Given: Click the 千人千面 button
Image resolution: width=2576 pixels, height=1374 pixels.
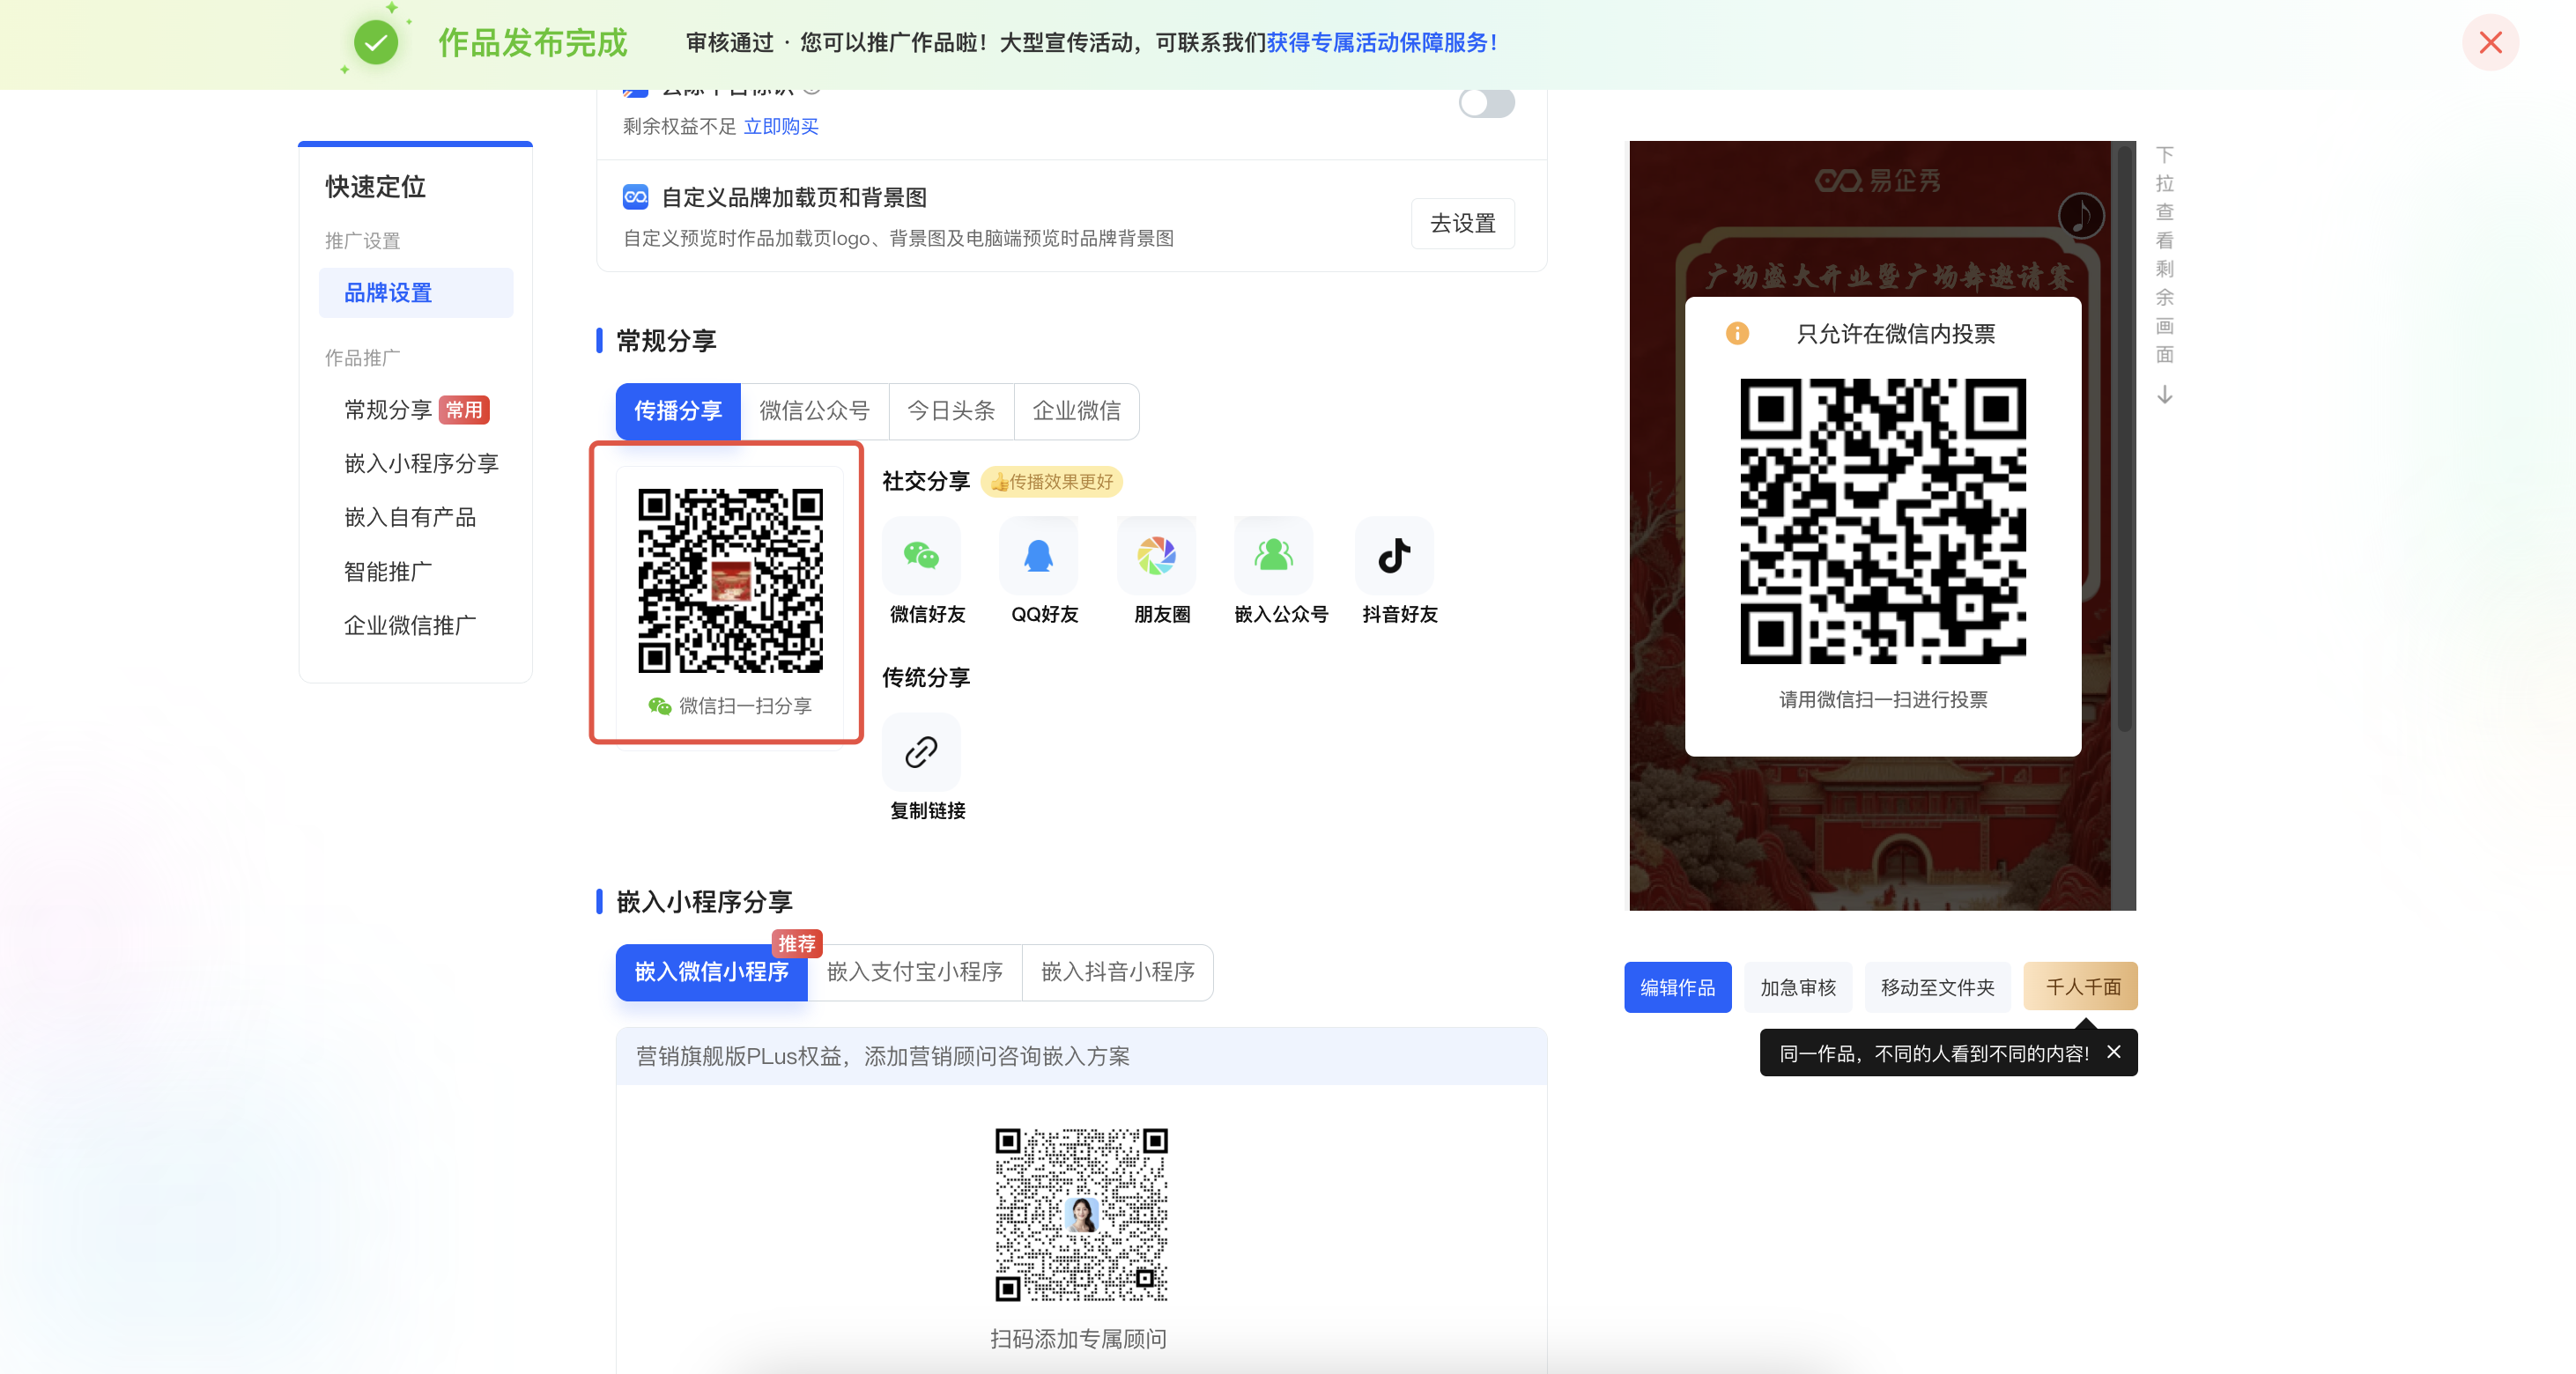Looking at the screenshot, I should pos(2082,987).
